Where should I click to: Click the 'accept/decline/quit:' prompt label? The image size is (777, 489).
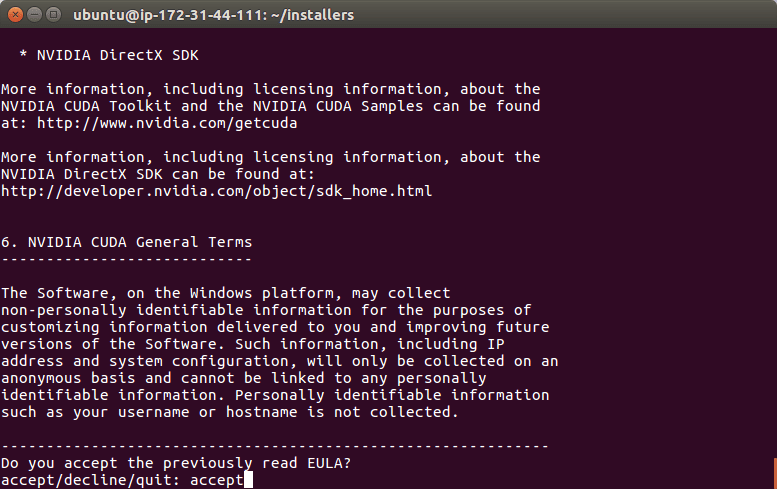[91, 481]
